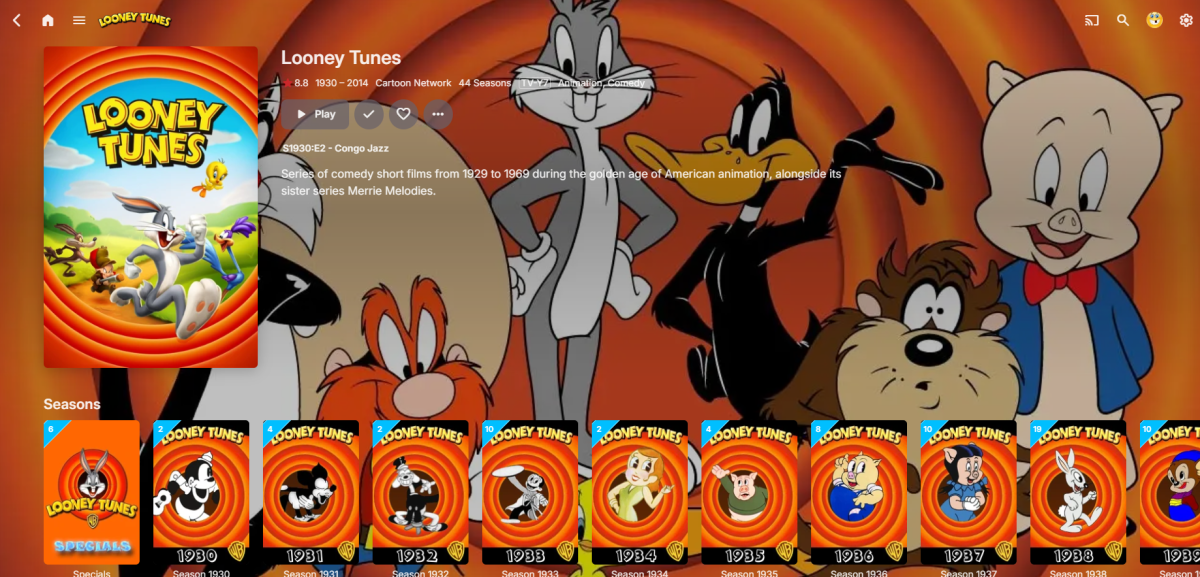Open the Specials season card
Screen dimensions: 1200x577
92,492
